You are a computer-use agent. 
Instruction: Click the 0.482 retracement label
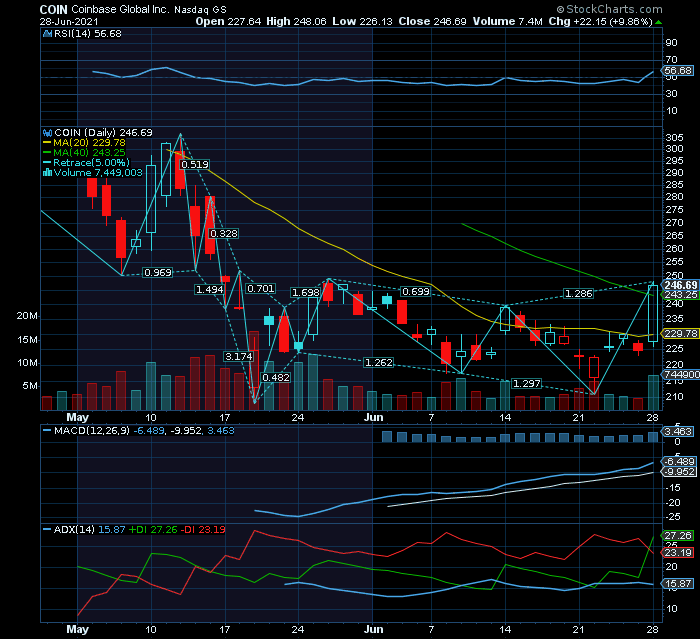[275, 378]
